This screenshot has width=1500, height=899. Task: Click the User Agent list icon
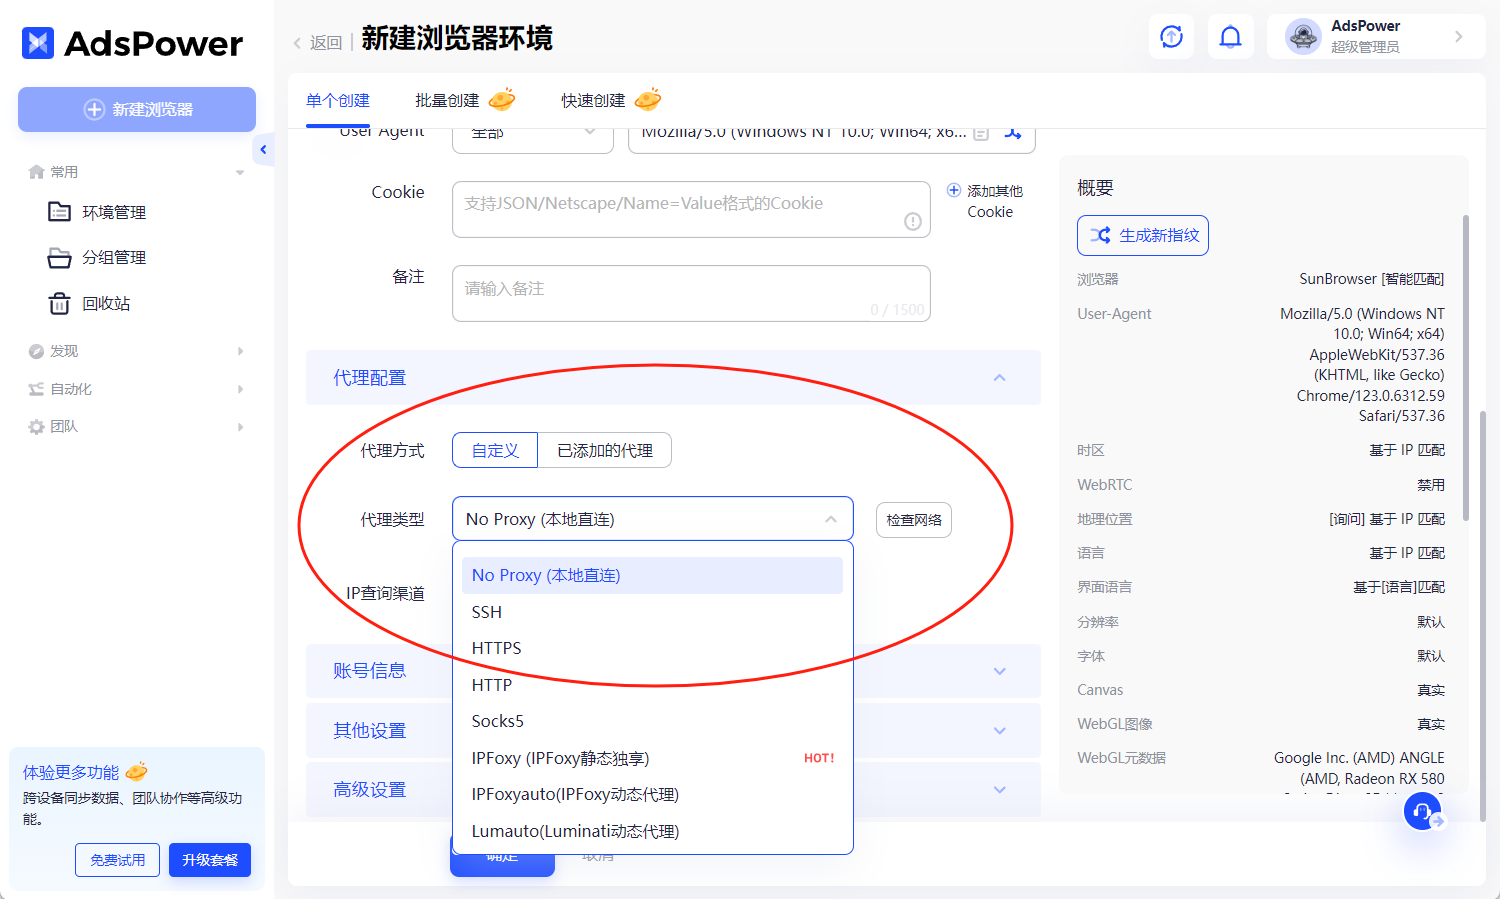click(x=981, y=133)
